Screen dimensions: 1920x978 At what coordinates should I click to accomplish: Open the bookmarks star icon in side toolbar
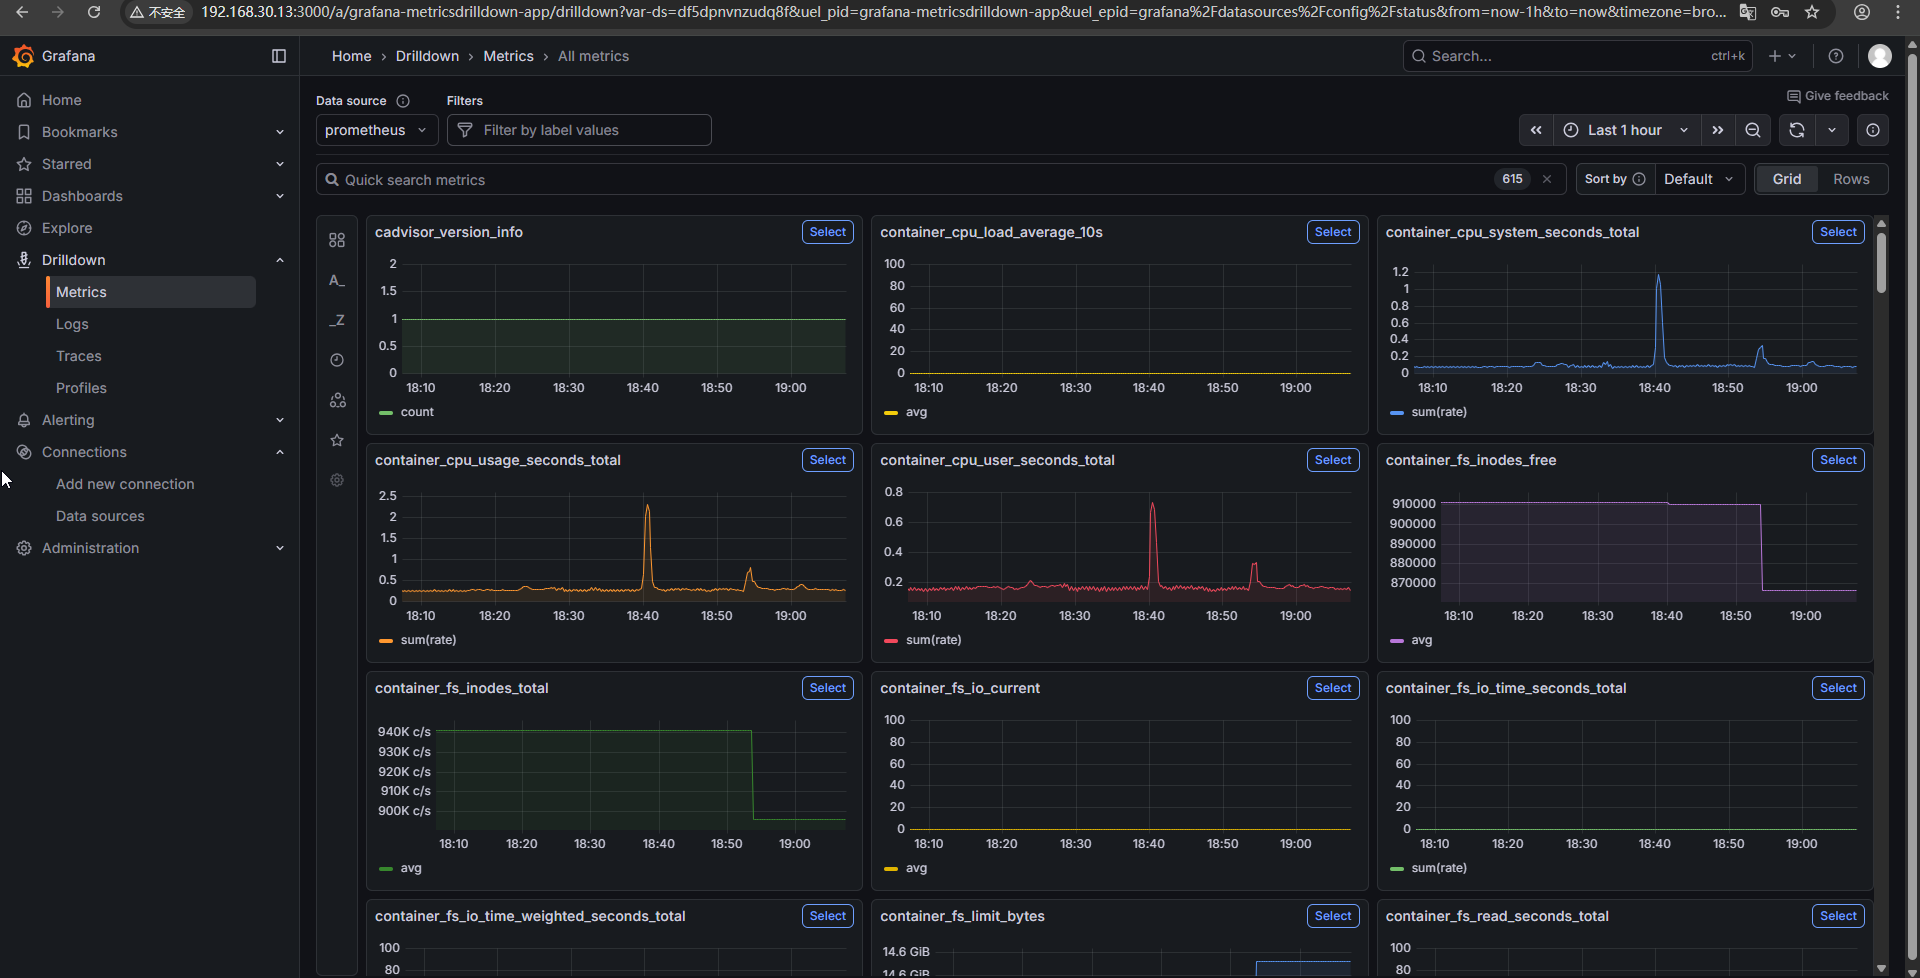(x=337, y=440)
